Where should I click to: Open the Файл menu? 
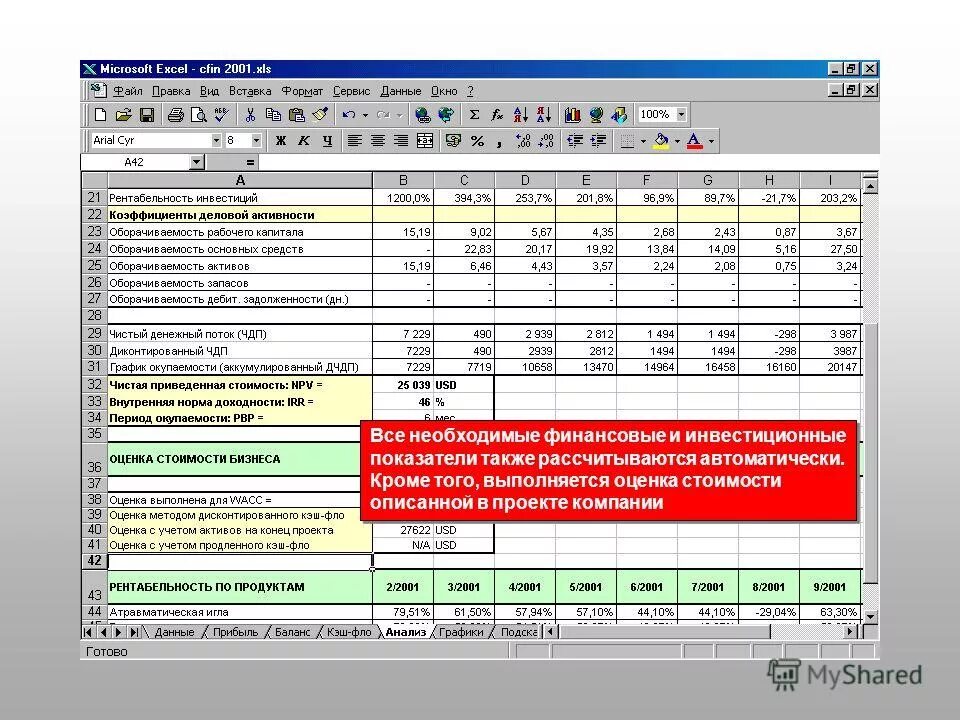(x=128, y=91)
